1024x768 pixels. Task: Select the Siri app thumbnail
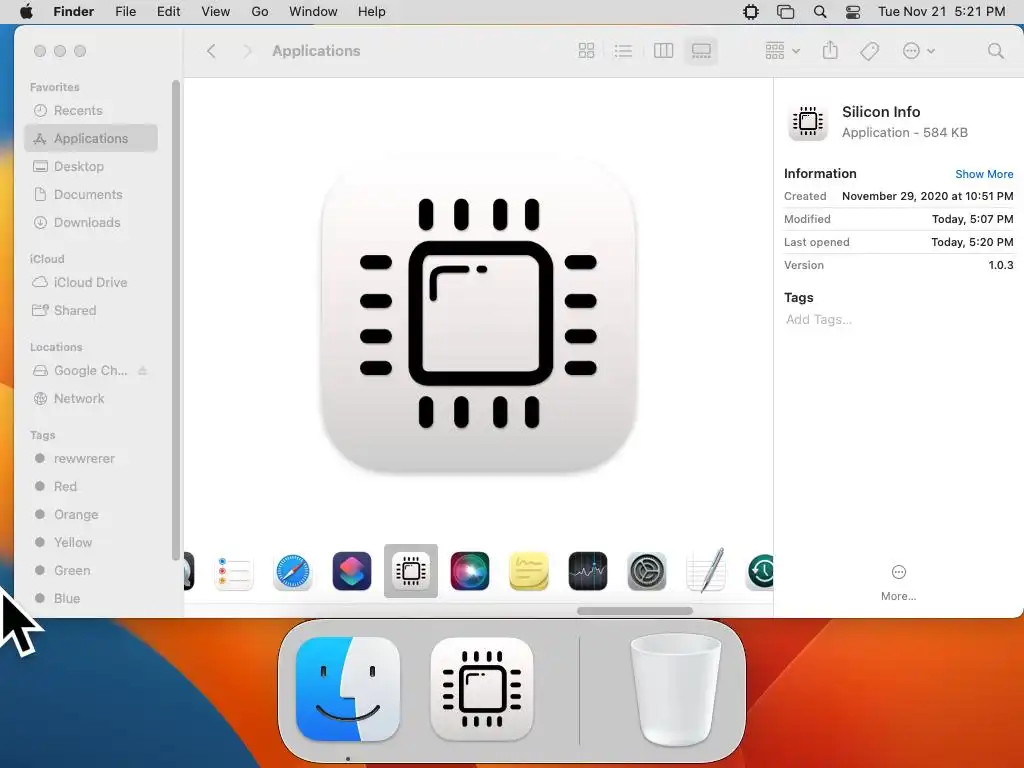(470, 571)
